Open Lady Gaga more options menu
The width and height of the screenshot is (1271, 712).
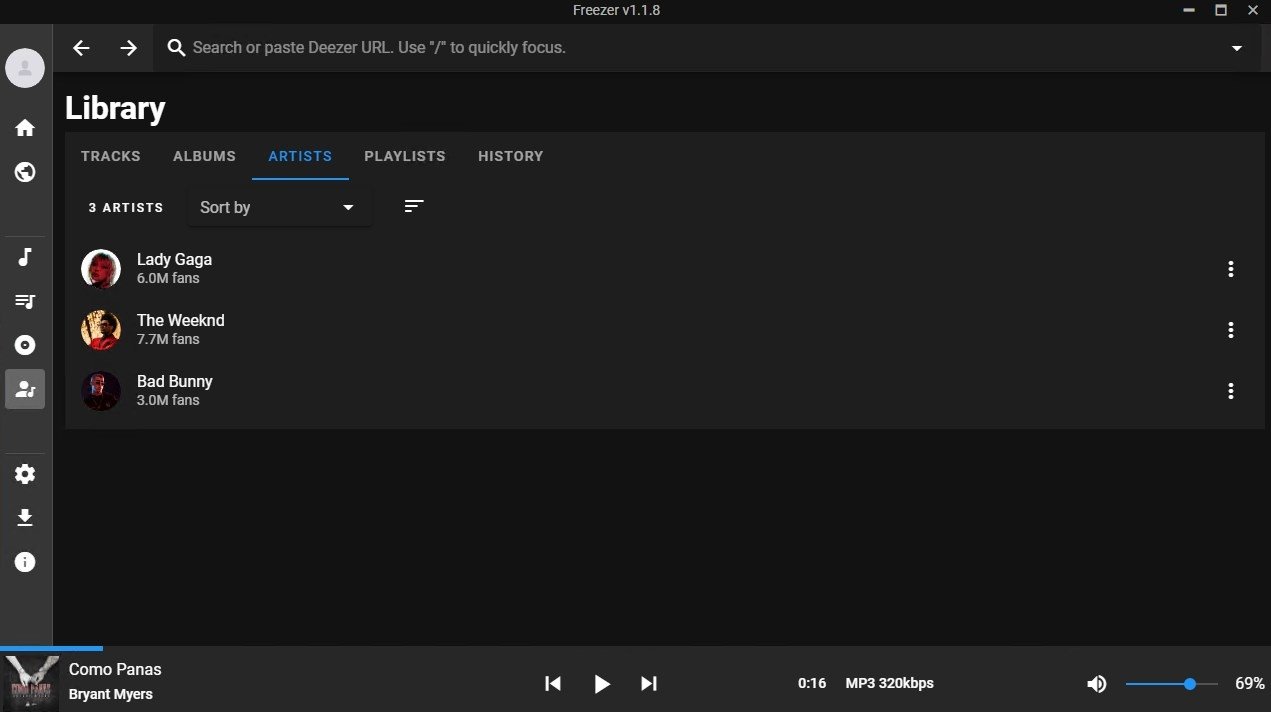pos(1231,269)
